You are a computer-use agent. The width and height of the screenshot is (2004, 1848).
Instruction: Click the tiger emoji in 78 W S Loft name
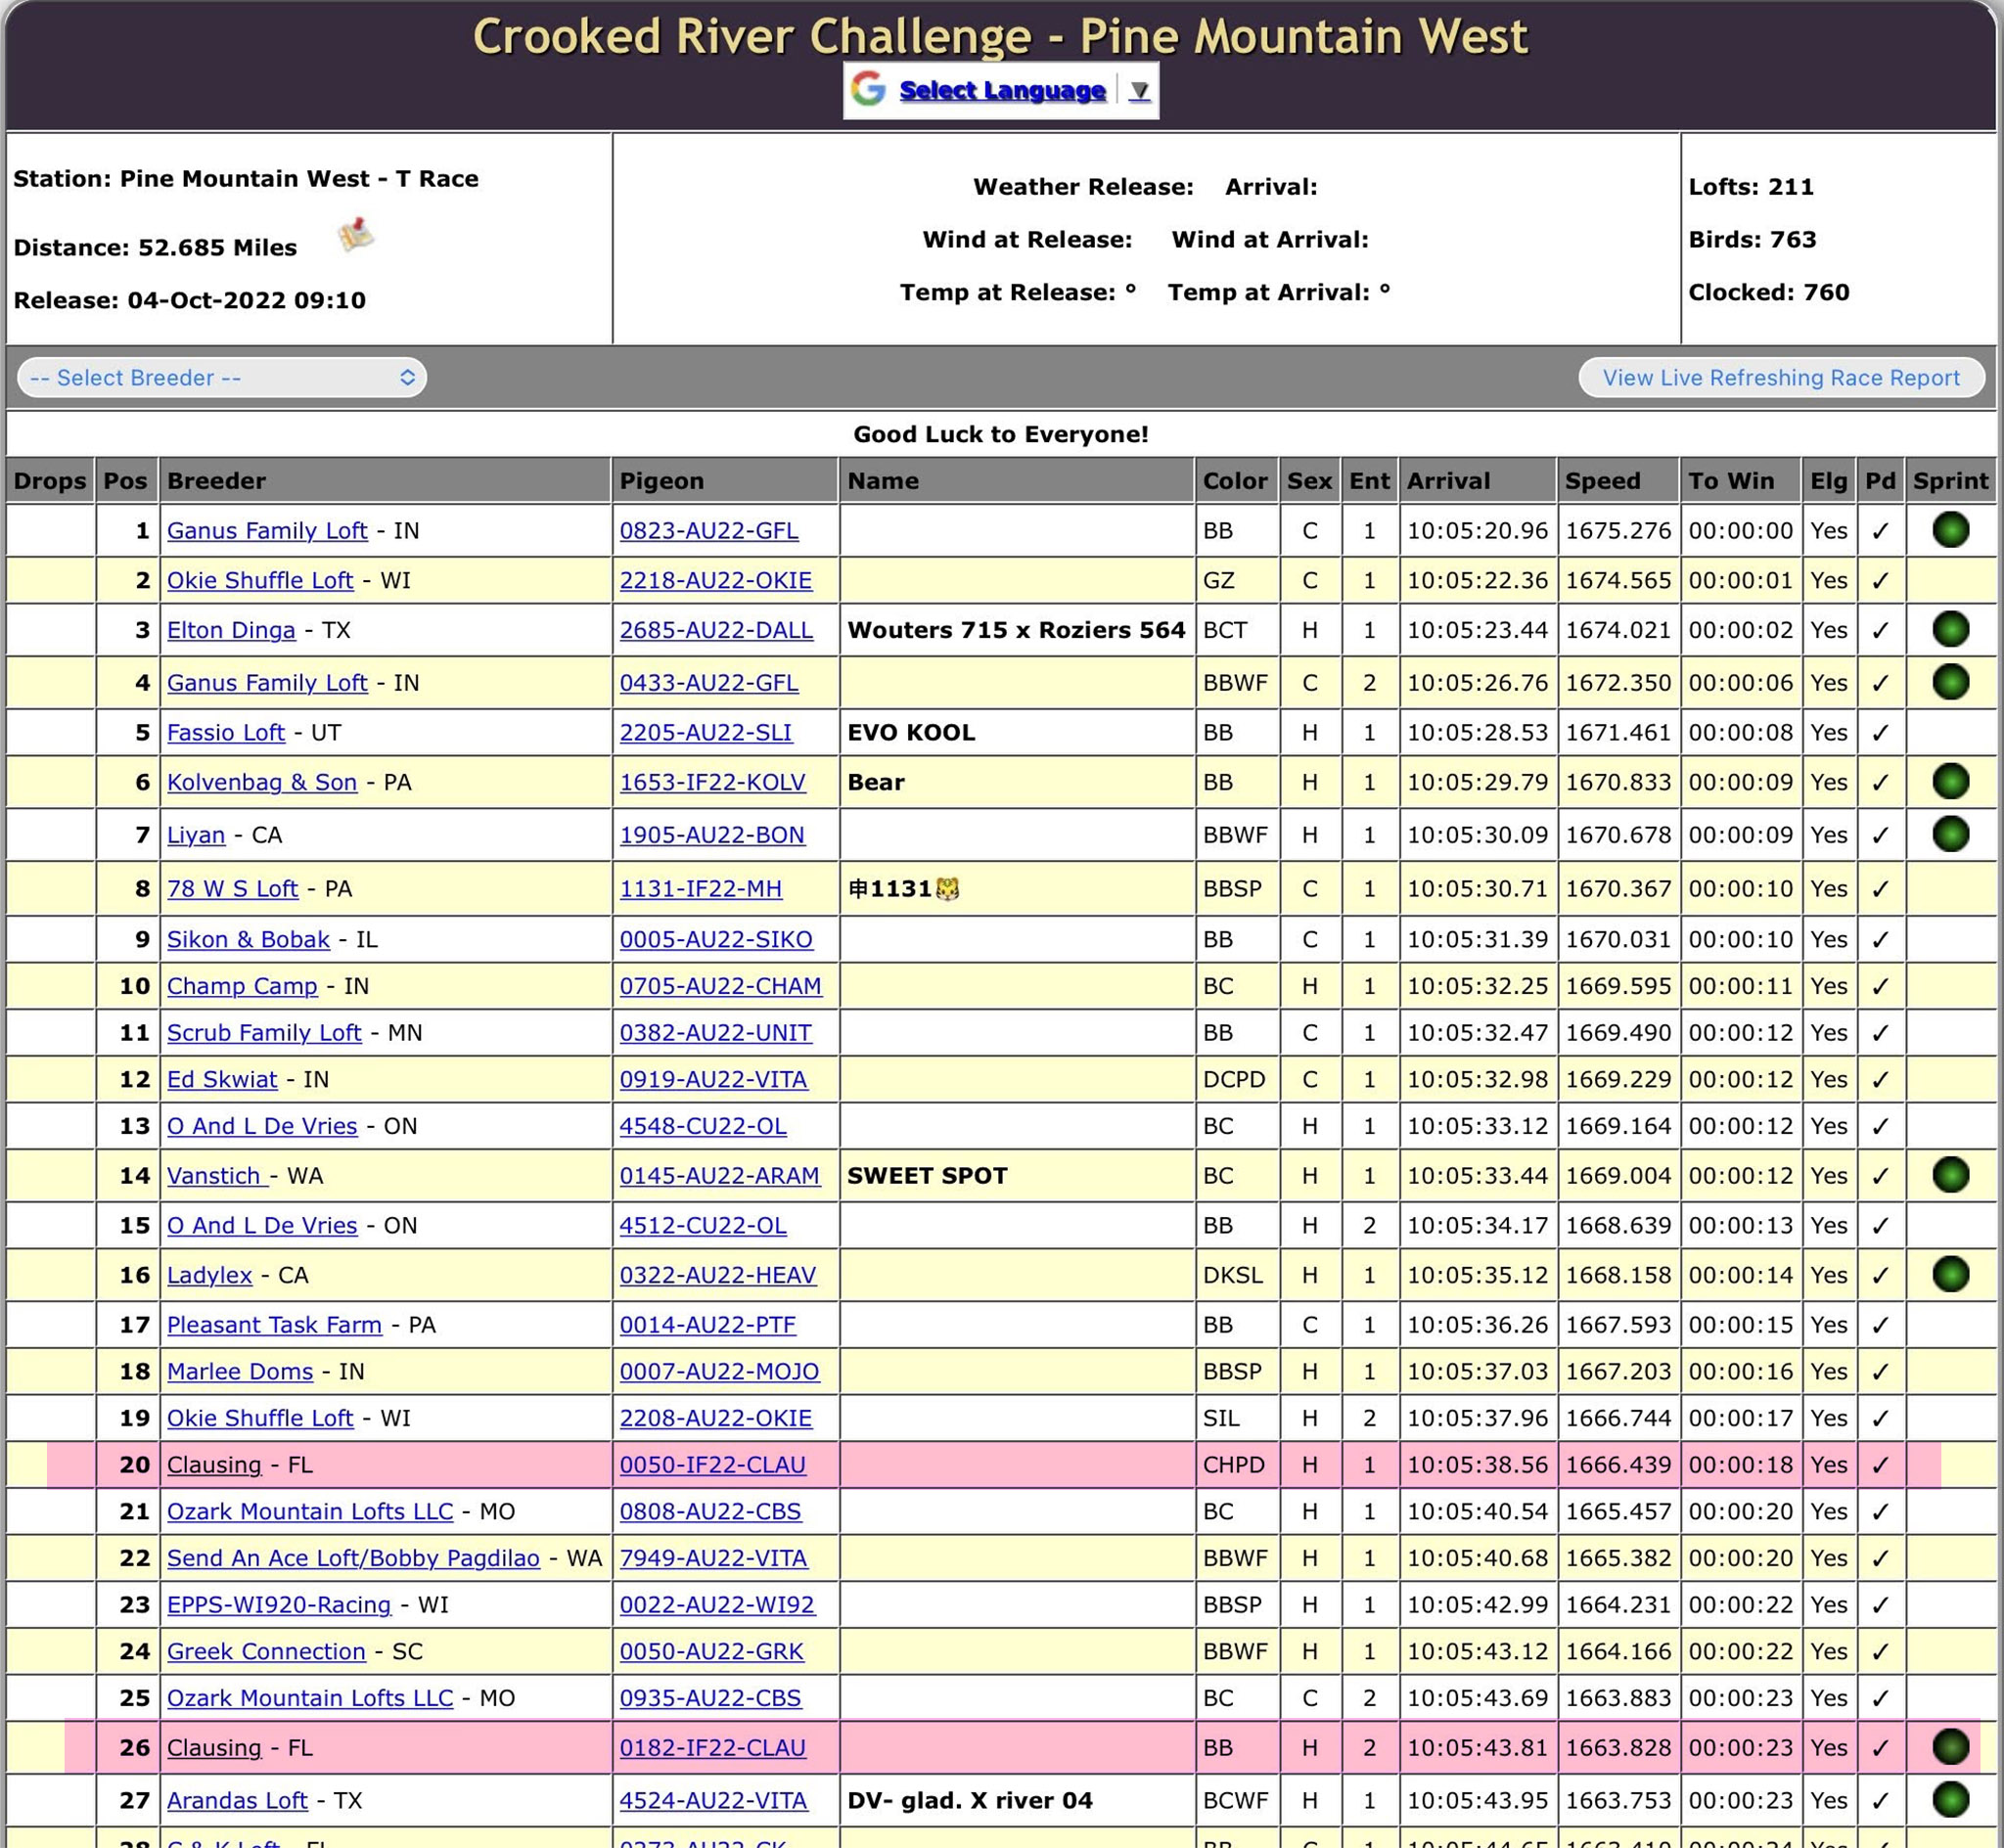[947, 888]
